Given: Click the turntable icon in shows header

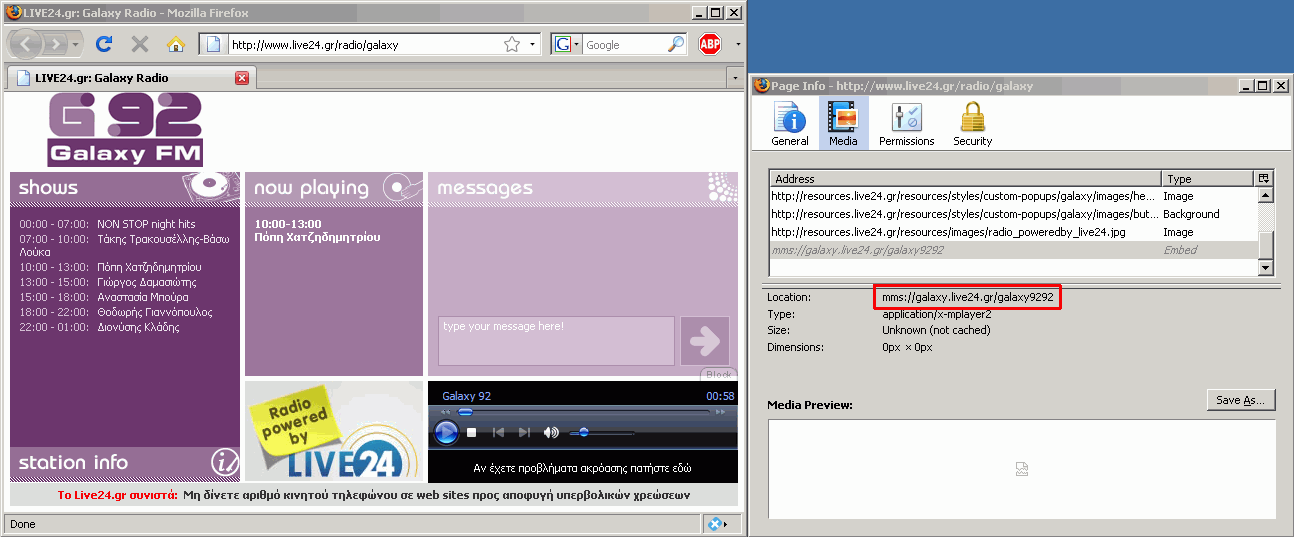Looking at the screenshot, I should click(x=211, y=186).
